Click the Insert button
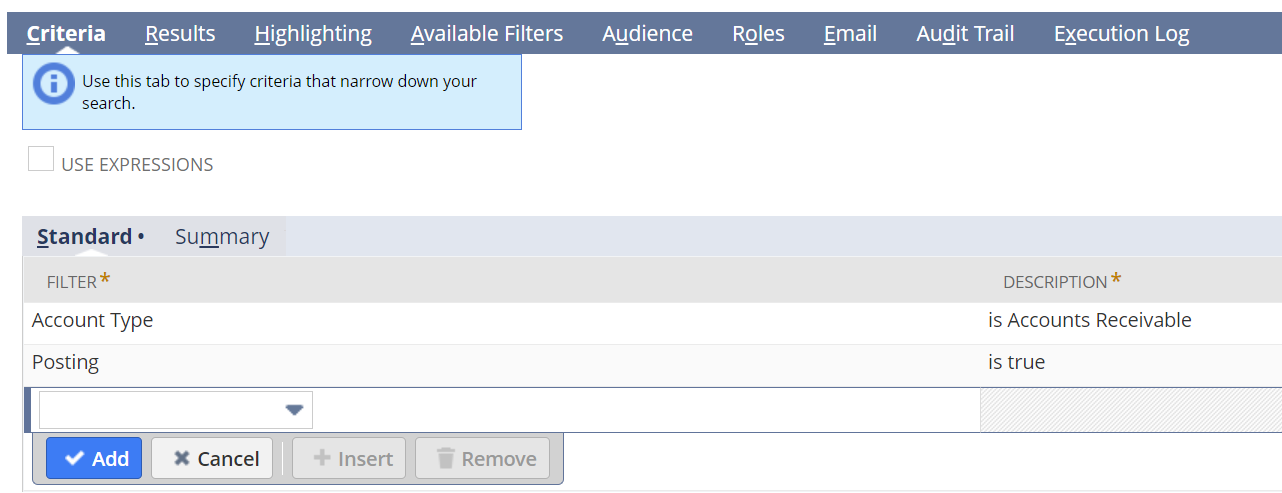1282x493 pixels. click(350, 458)
